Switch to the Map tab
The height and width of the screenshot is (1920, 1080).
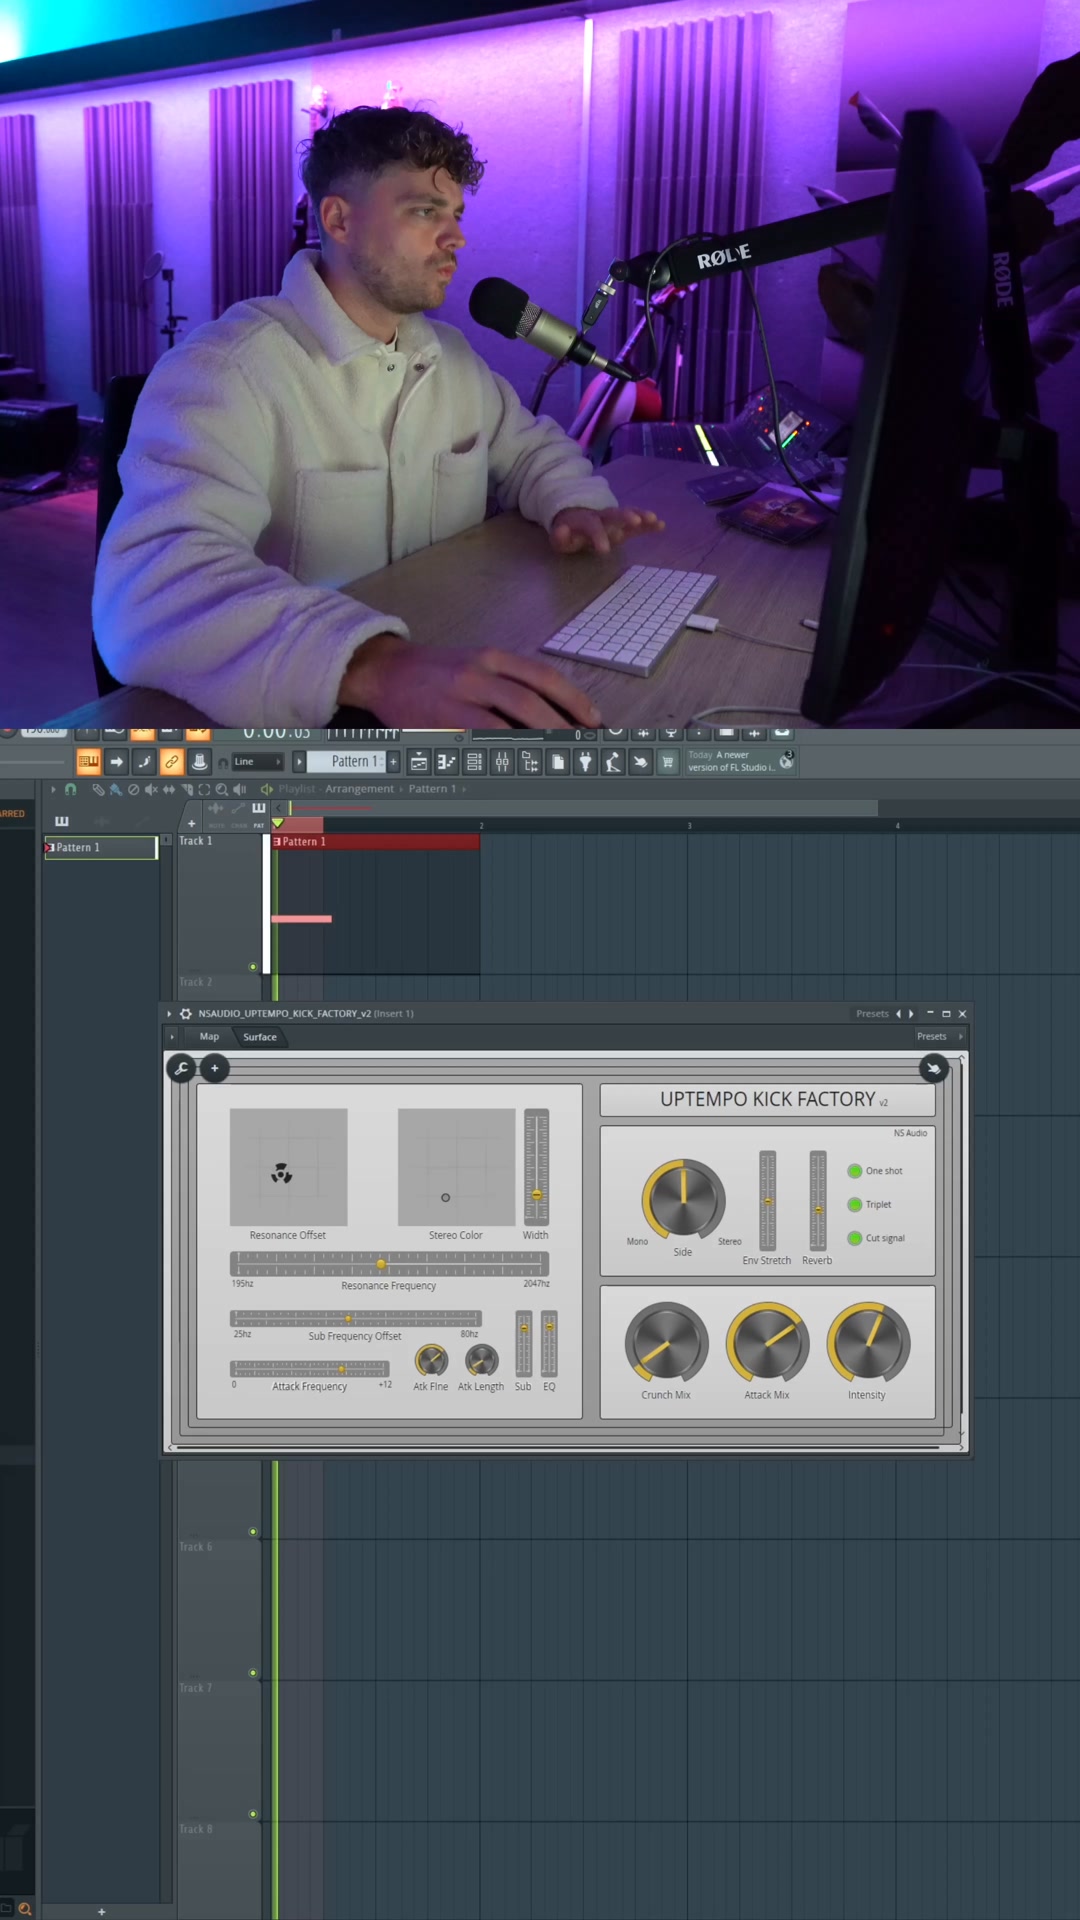pyautogui.click(x=209, y=1037)
